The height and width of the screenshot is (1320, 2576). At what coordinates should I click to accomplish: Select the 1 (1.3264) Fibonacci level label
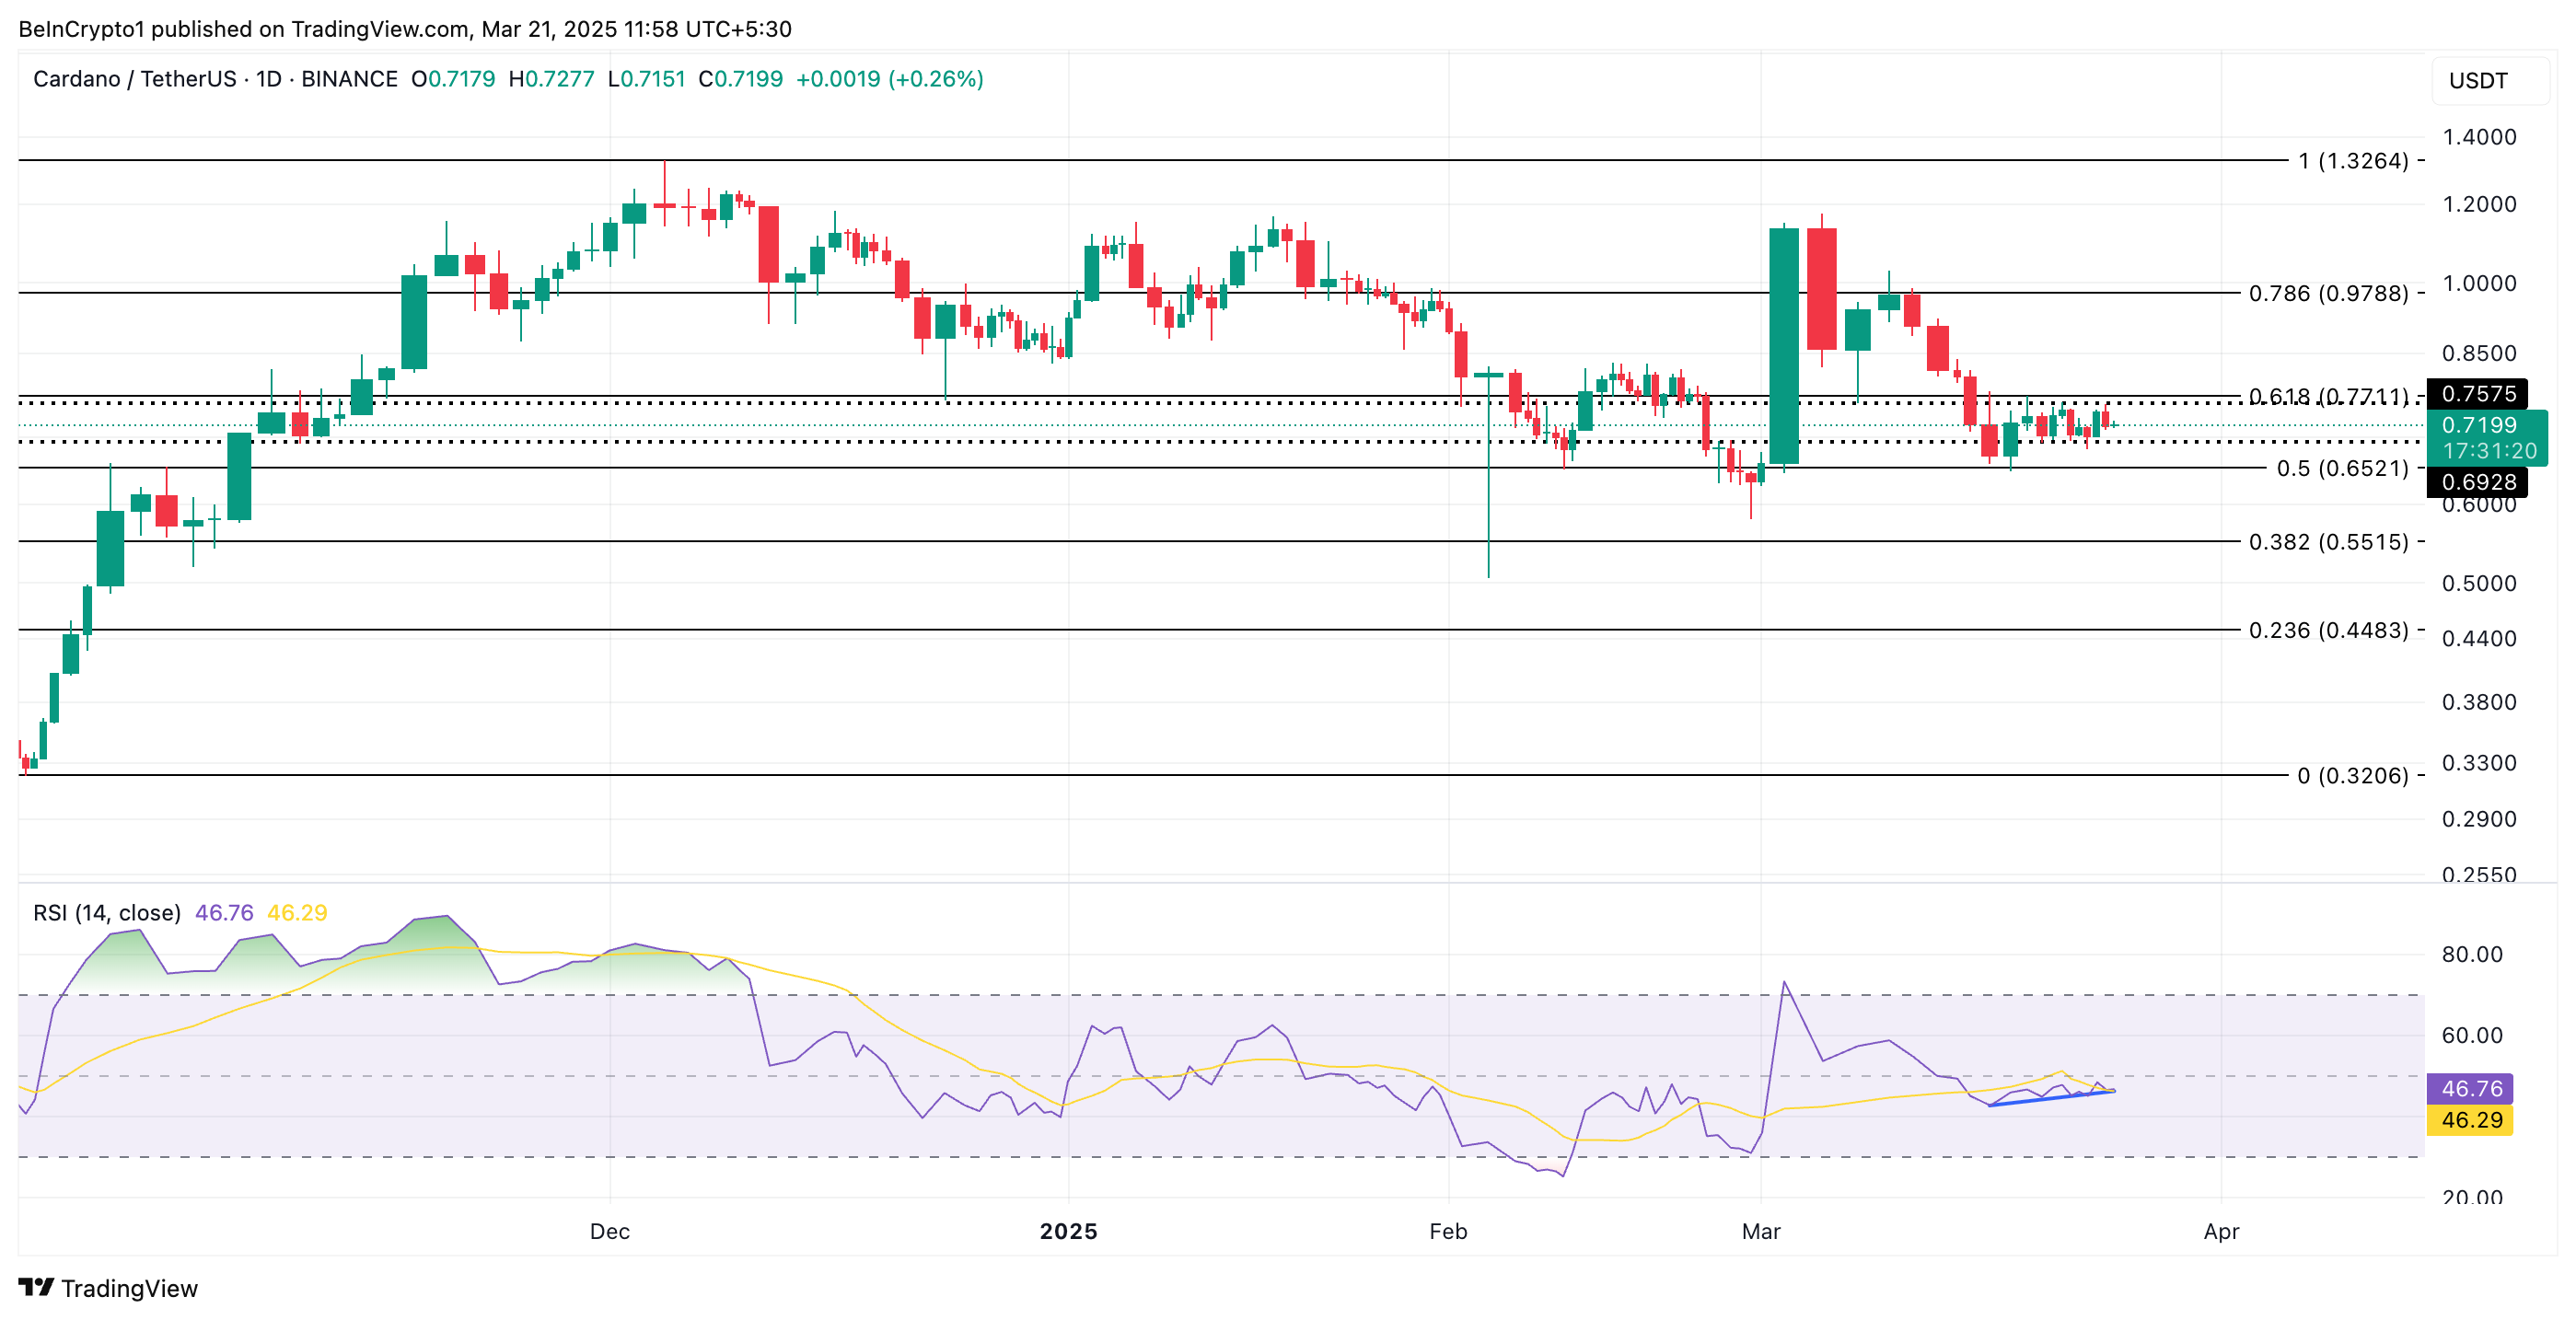point(2352,161)
